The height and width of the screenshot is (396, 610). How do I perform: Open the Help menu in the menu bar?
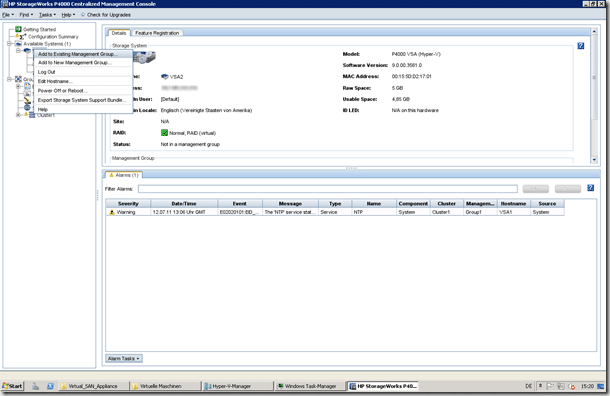tap(68, 15)
